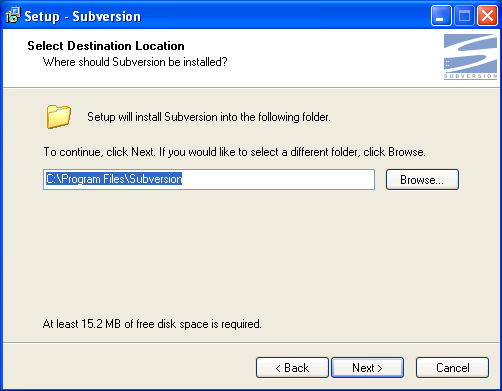Viewport: 502px width, 391px height.
Task: Click the 'Select Destination Location' heading
Action: coord(106,46)
